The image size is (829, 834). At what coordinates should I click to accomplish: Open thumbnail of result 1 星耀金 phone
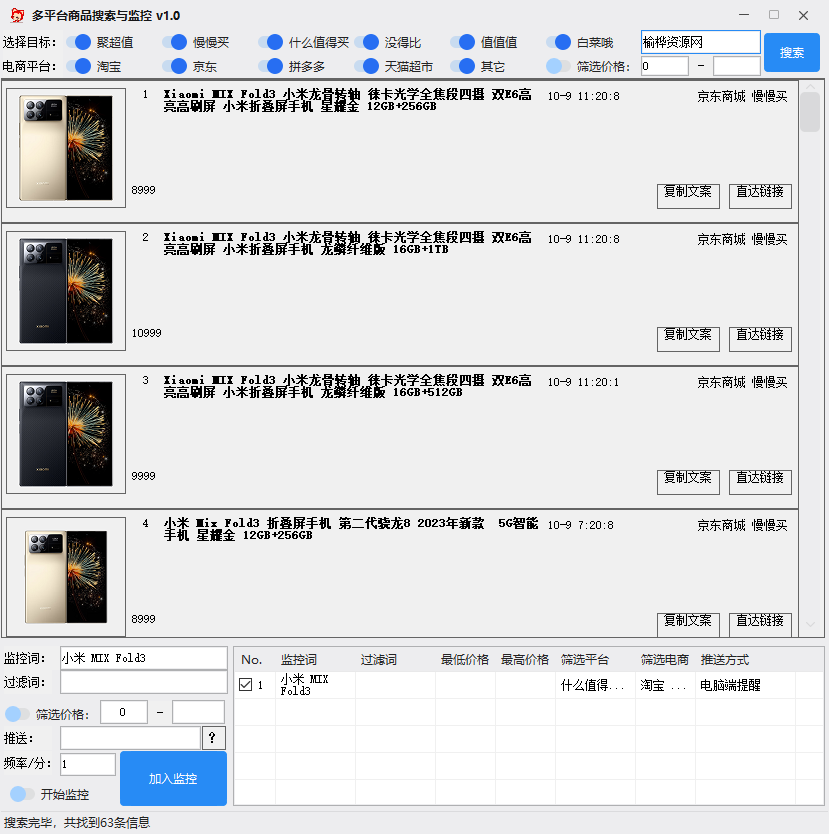pos(66,148)
